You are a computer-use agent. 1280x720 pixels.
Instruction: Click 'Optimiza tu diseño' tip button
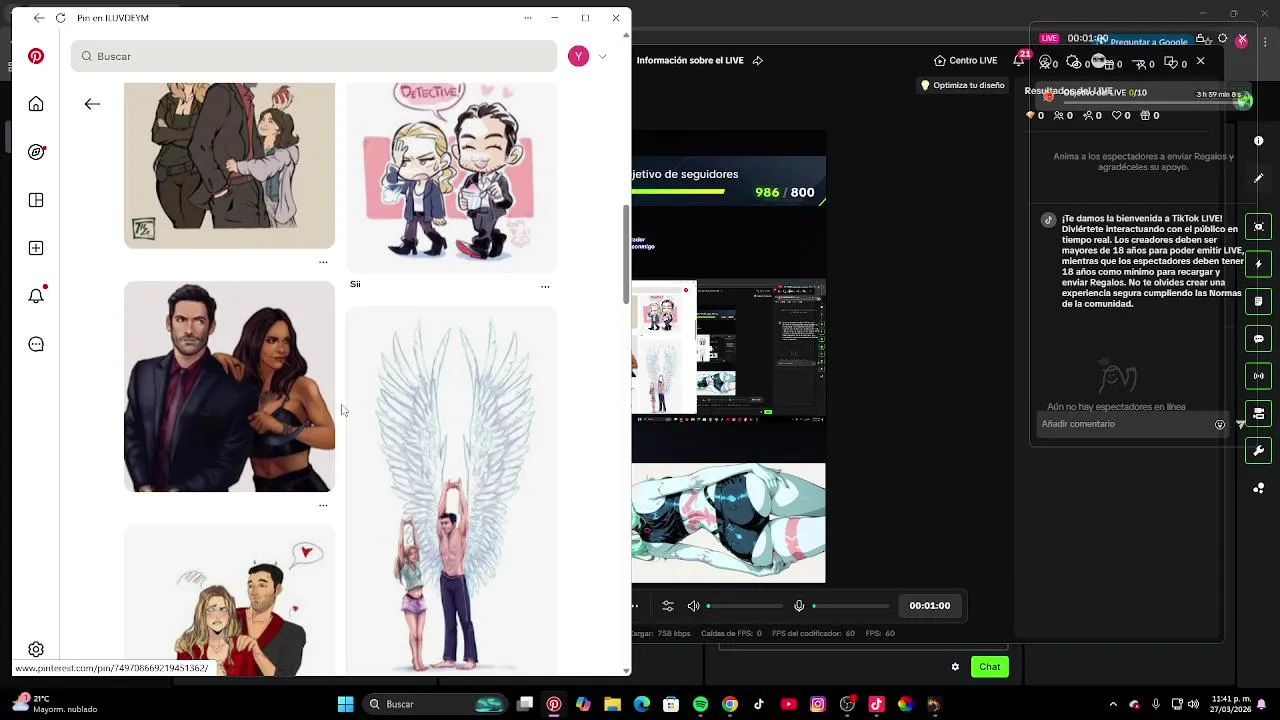(962, 85)
